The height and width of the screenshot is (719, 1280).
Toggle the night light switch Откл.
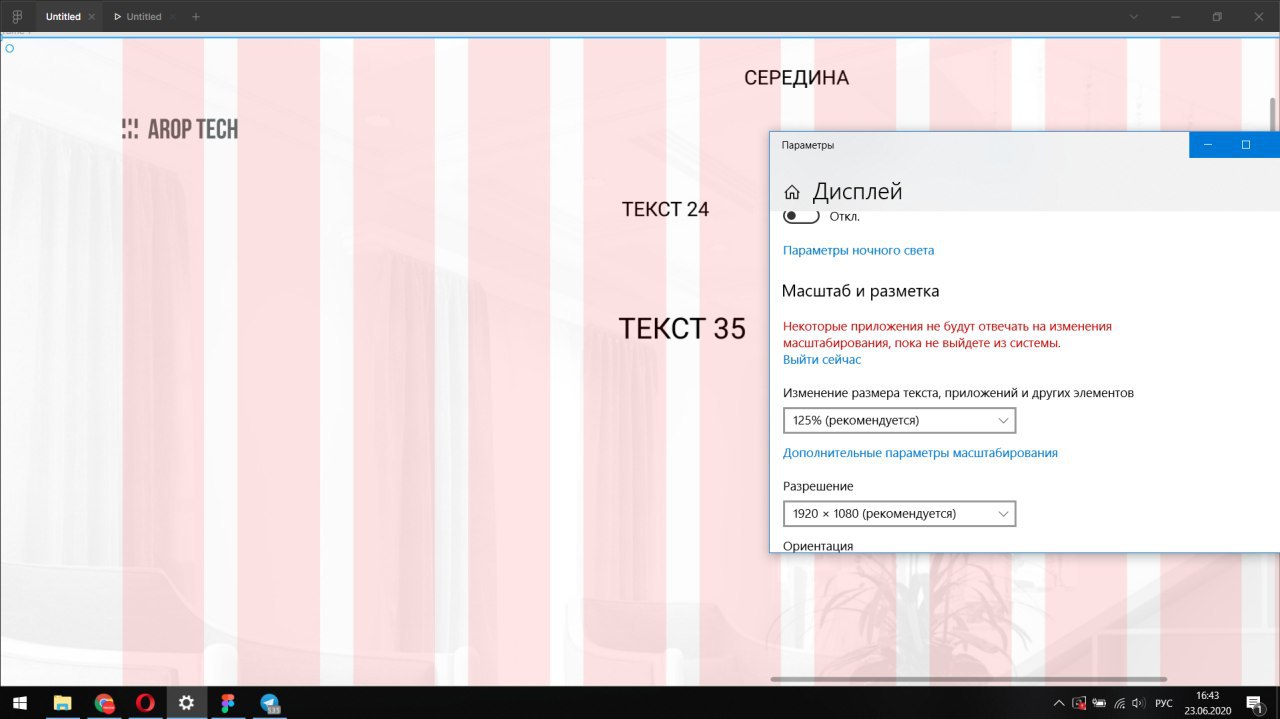click(x=802, y=216)
